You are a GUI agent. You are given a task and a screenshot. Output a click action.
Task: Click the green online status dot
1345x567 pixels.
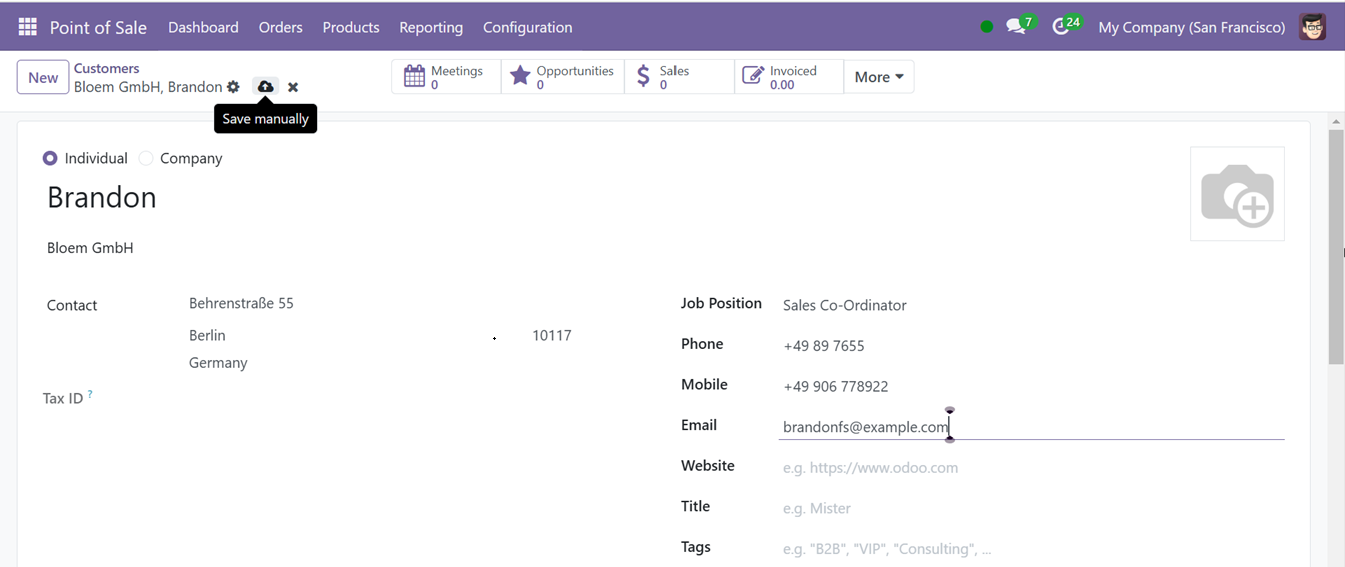[987, 27]
